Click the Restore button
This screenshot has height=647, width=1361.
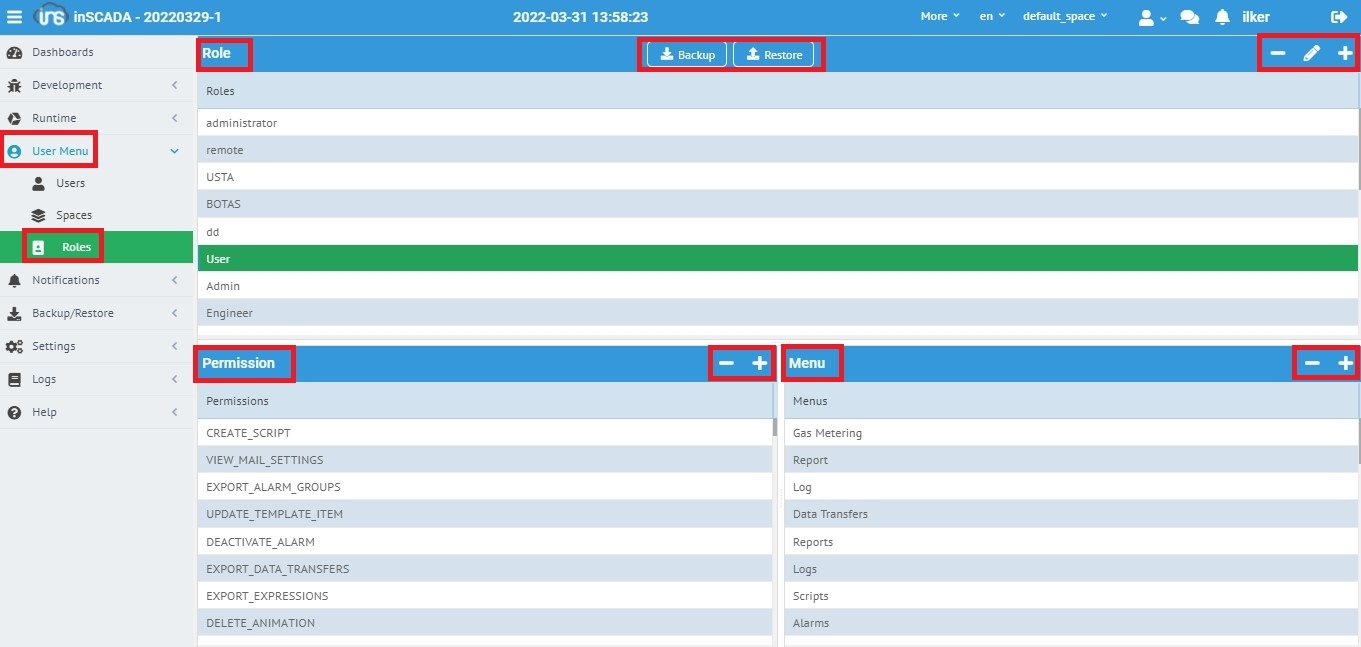(773, 55)
